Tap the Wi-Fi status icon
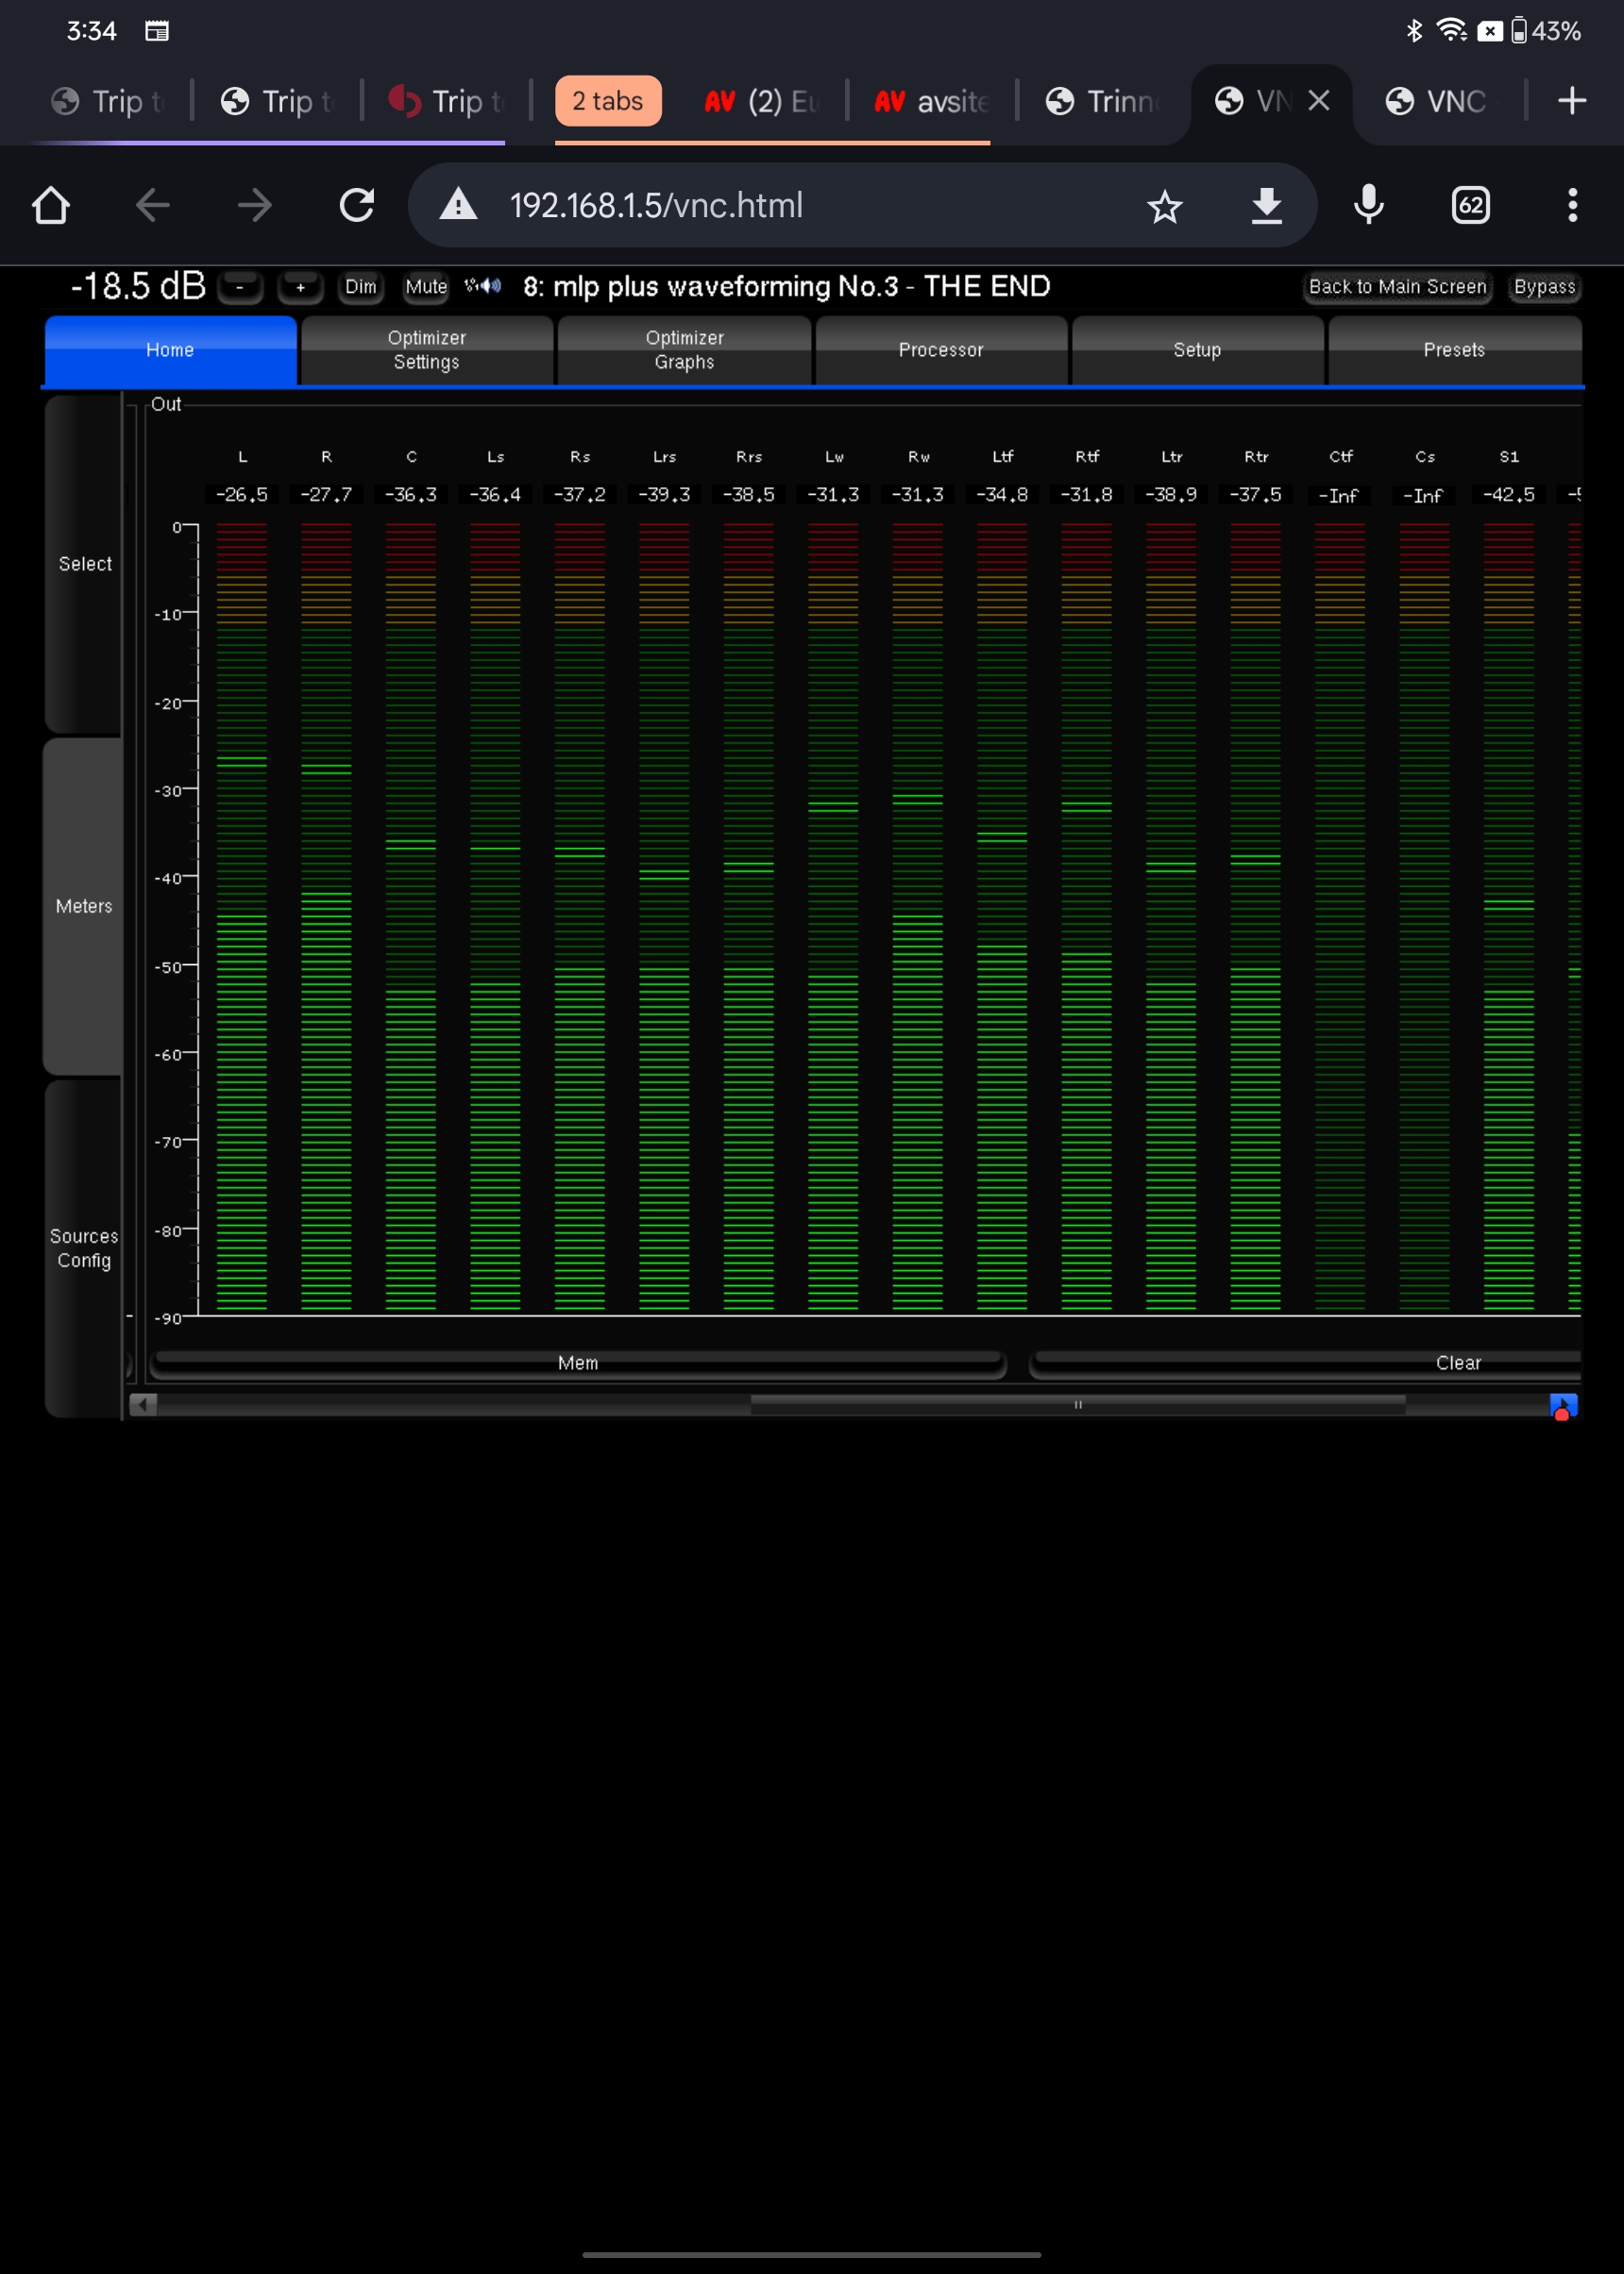This screenshot has height=2274, width=1624. click(x=1450, y=31)
